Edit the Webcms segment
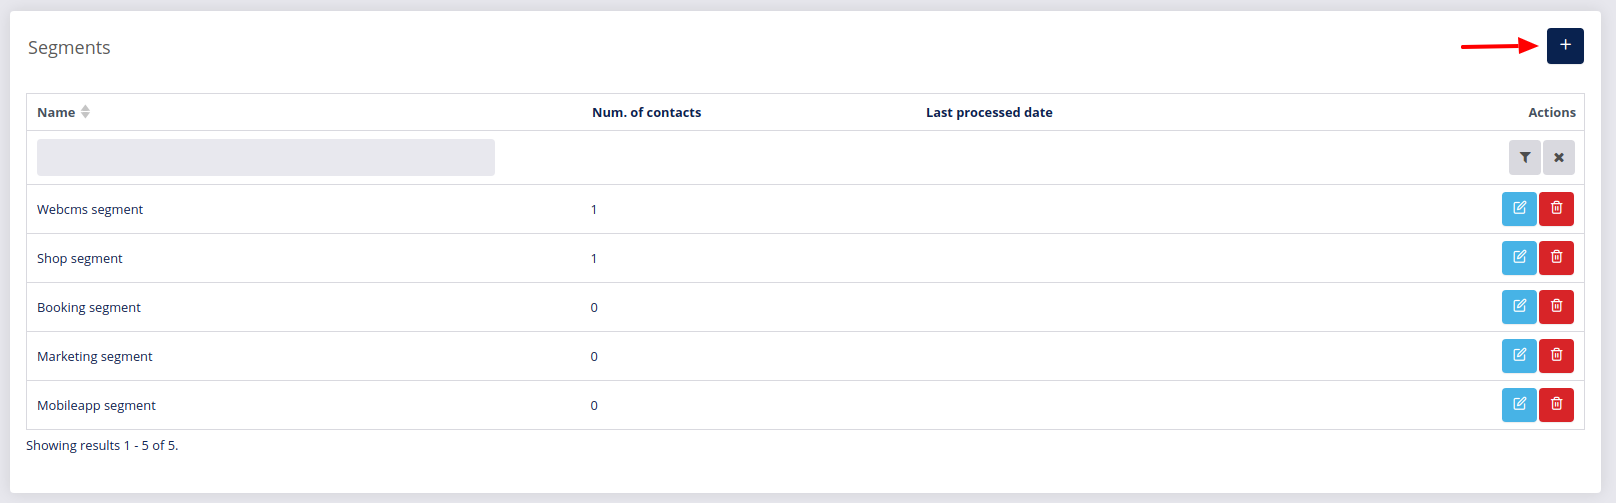 pyautogui.click(x=1519, y=209)
